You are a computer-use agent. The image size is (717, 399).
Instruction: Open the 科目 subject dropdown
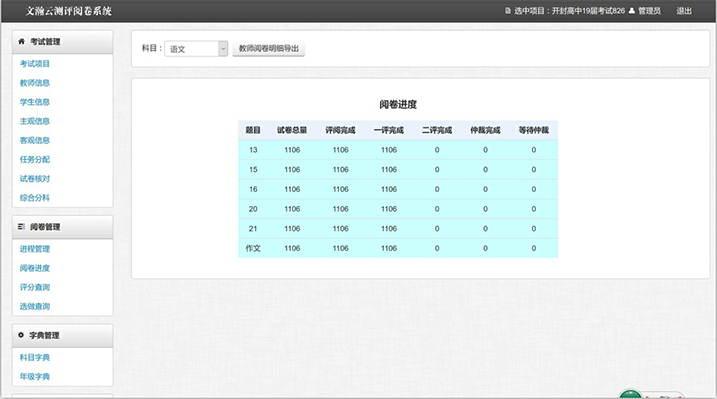pyautogui.click(x=196, y=49)
